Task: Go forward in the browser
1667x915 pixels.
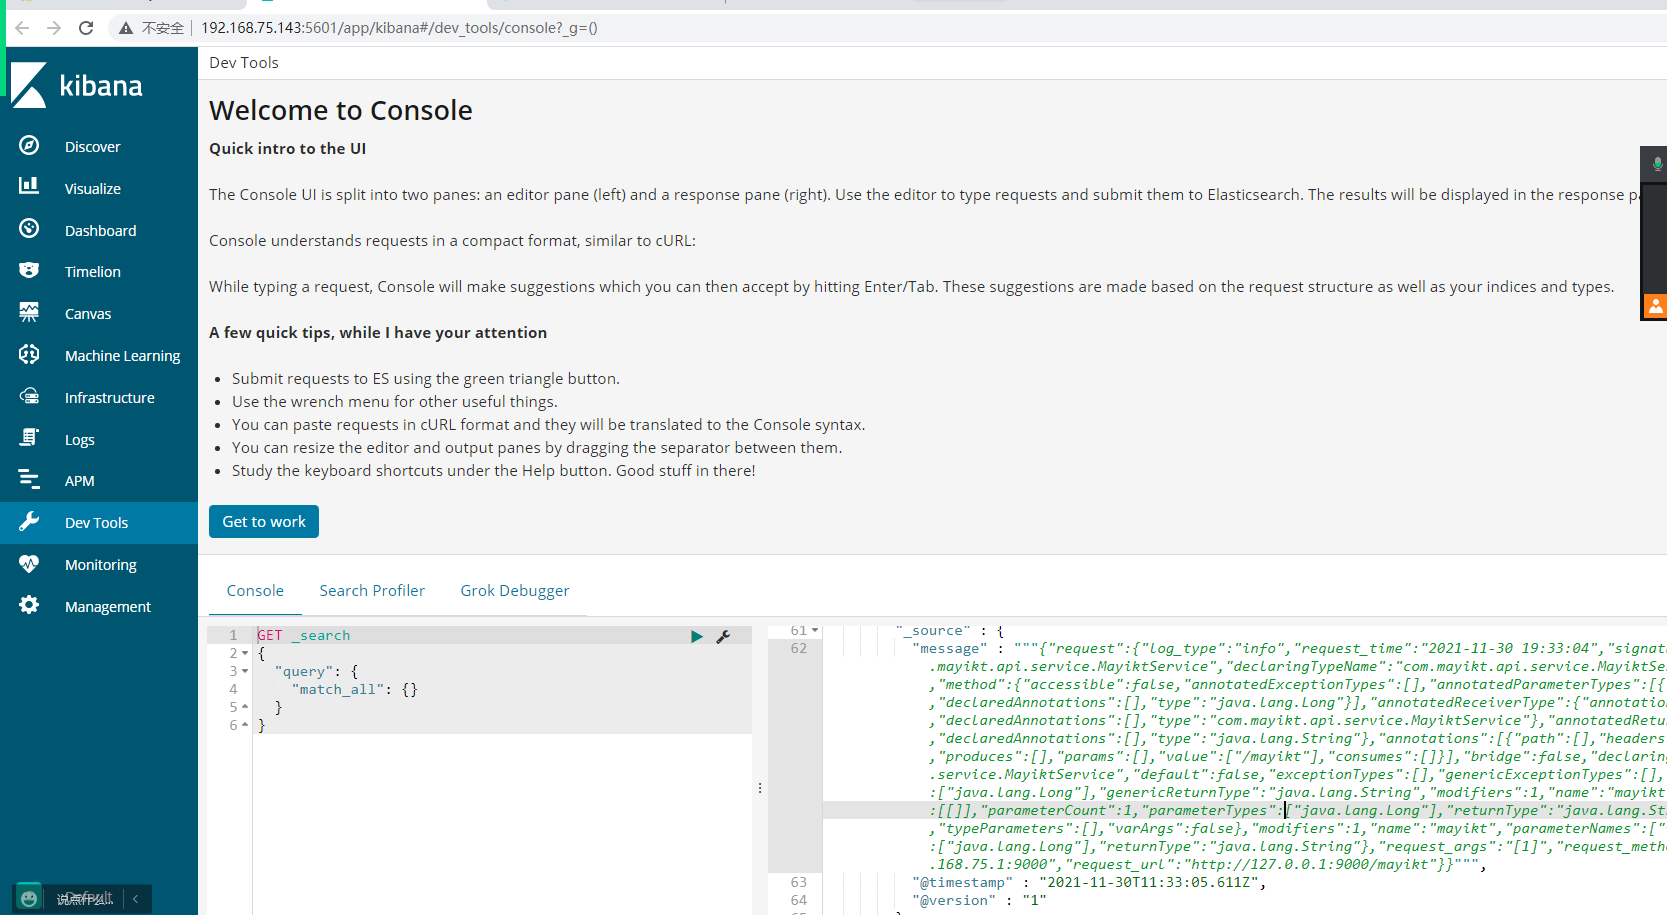Action: point(54,28)
